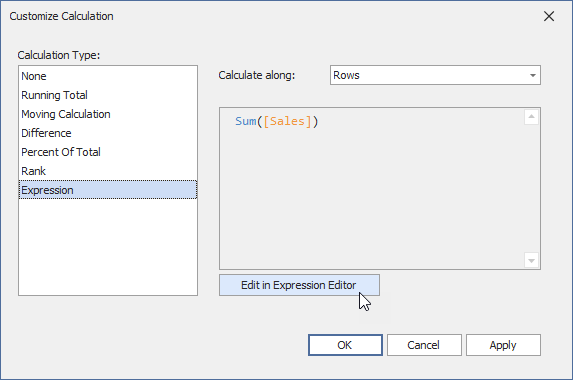Screen dimensions: 573x380
Task: Open the Calculate along dropdown arrow
Action: pyautogui.click(x=532, y=75)
